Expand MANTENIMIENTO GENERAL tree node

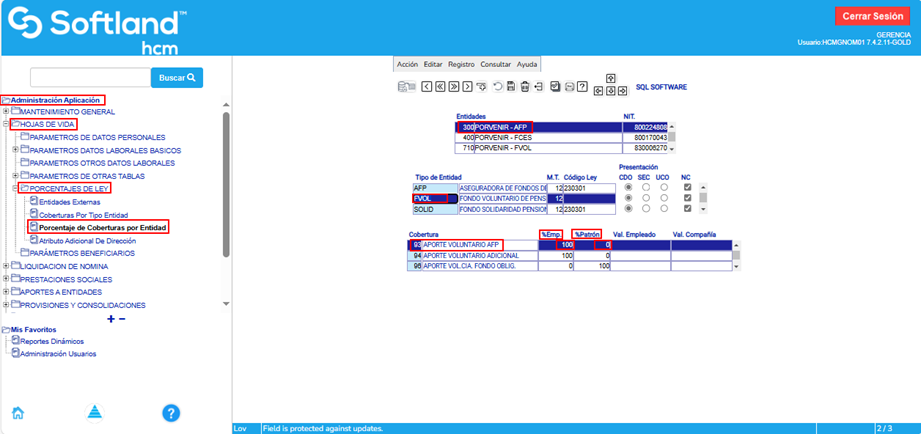pyautogui.click(x=6, y=112)
